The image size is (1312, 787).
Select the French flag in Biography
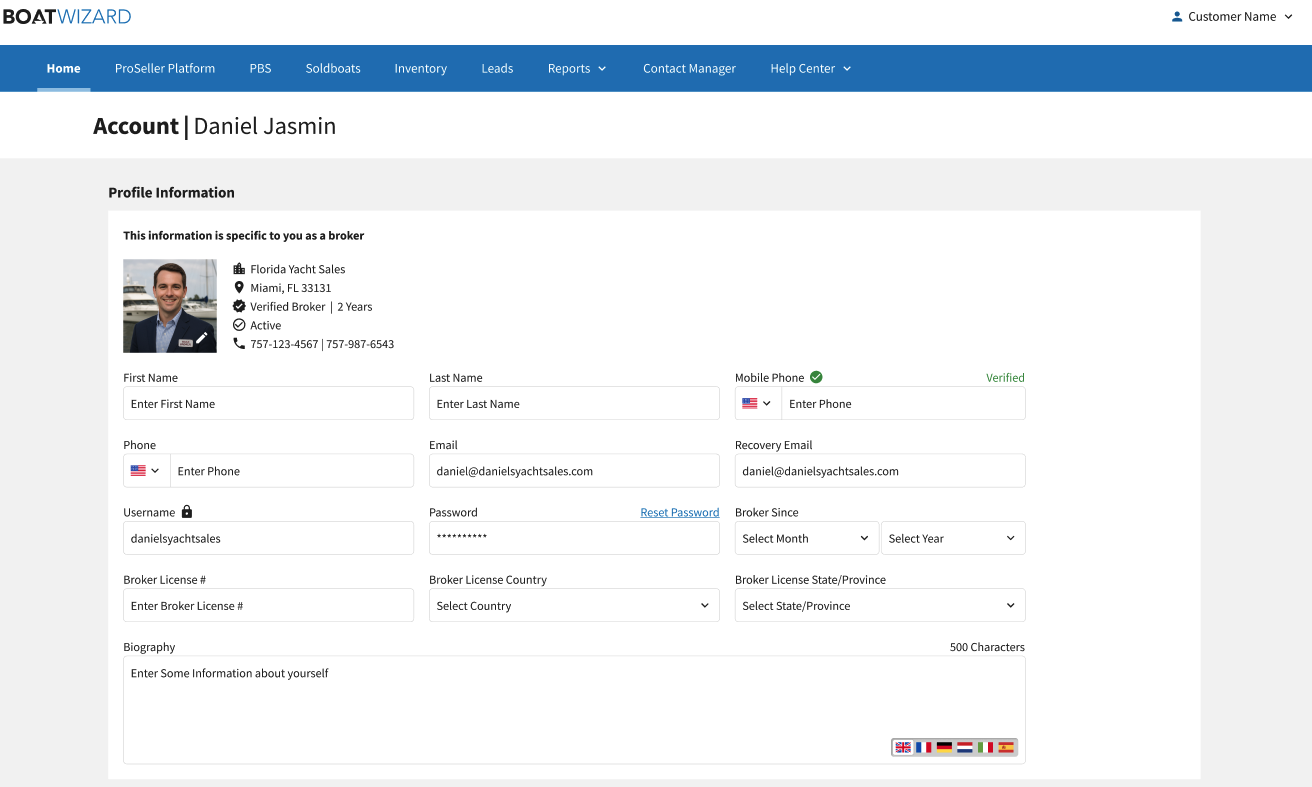coord(924,747)
